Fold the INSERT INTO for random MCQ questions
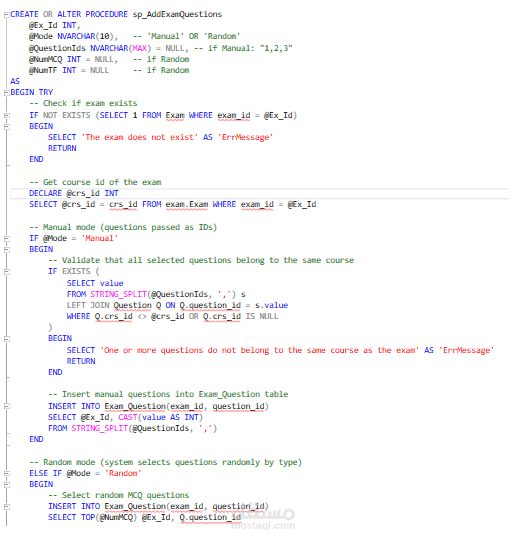The width and height of the screenshot is (527, 542). (x=7, y=507)
